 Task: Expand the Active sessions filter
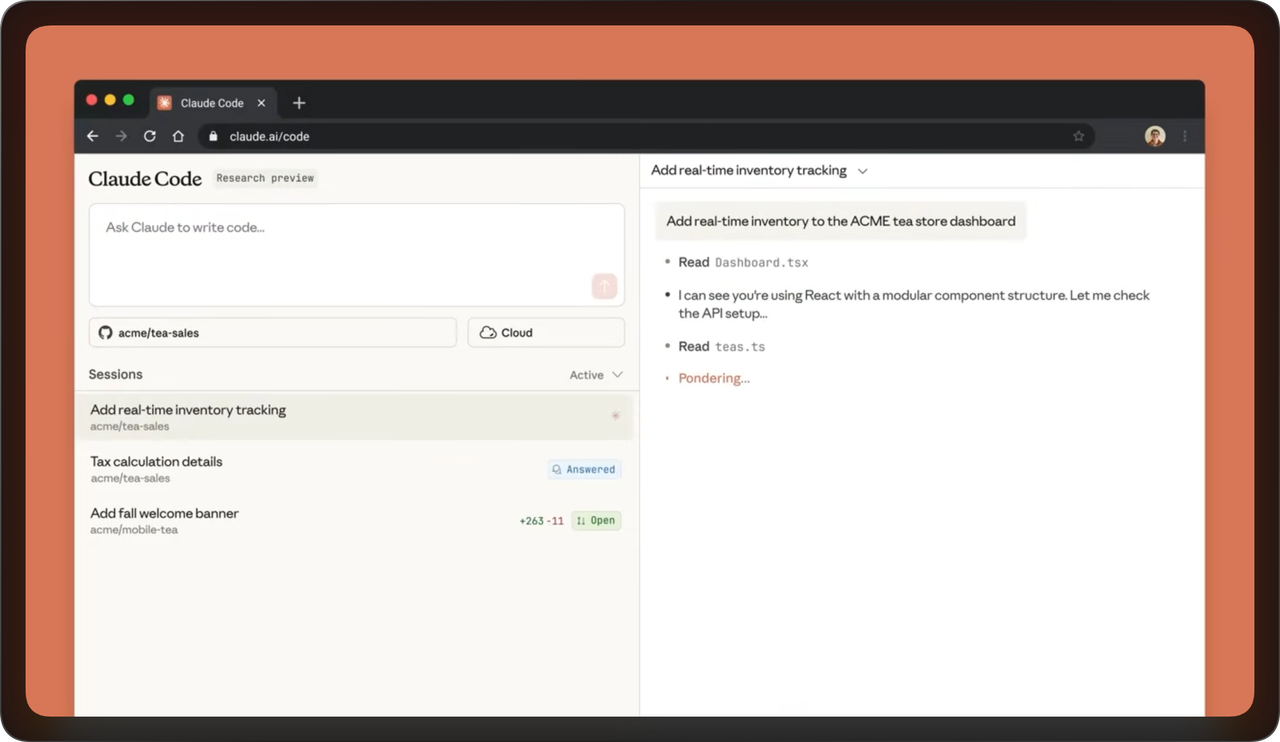(596, 375)
